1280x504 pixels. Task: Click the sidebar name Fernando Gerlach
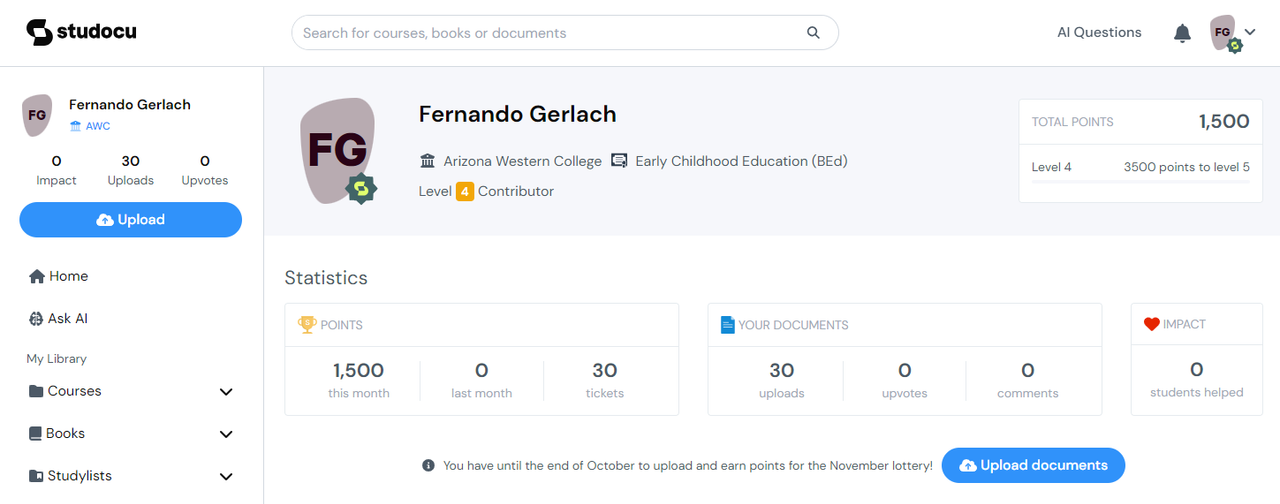[130, 104]
